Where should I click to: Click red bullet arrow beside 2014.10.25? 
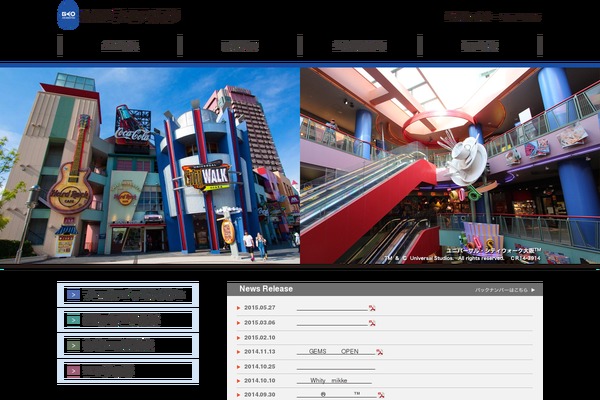(x=238, y=367)
